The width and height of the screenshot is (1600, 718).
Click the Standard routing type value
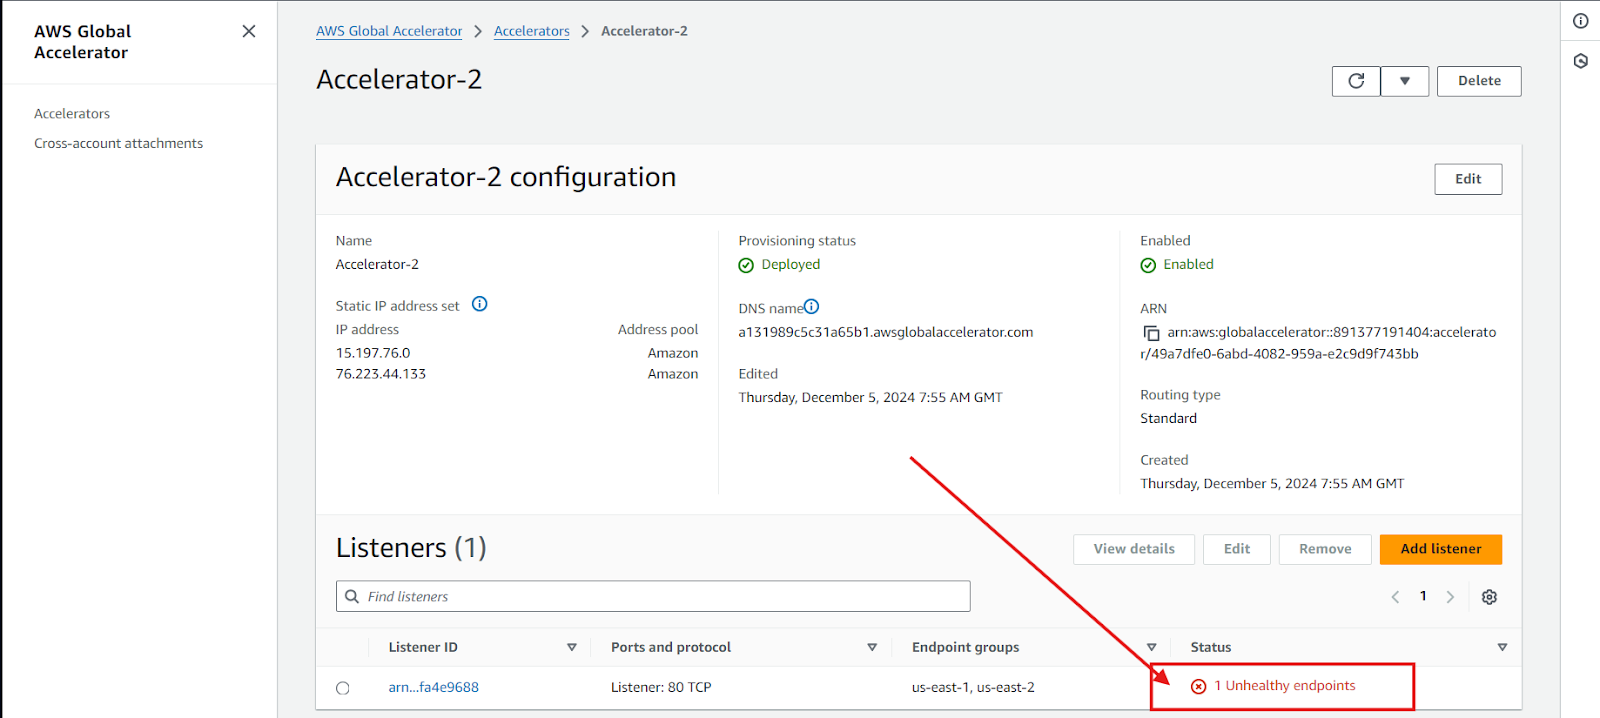click(1168, 418)
